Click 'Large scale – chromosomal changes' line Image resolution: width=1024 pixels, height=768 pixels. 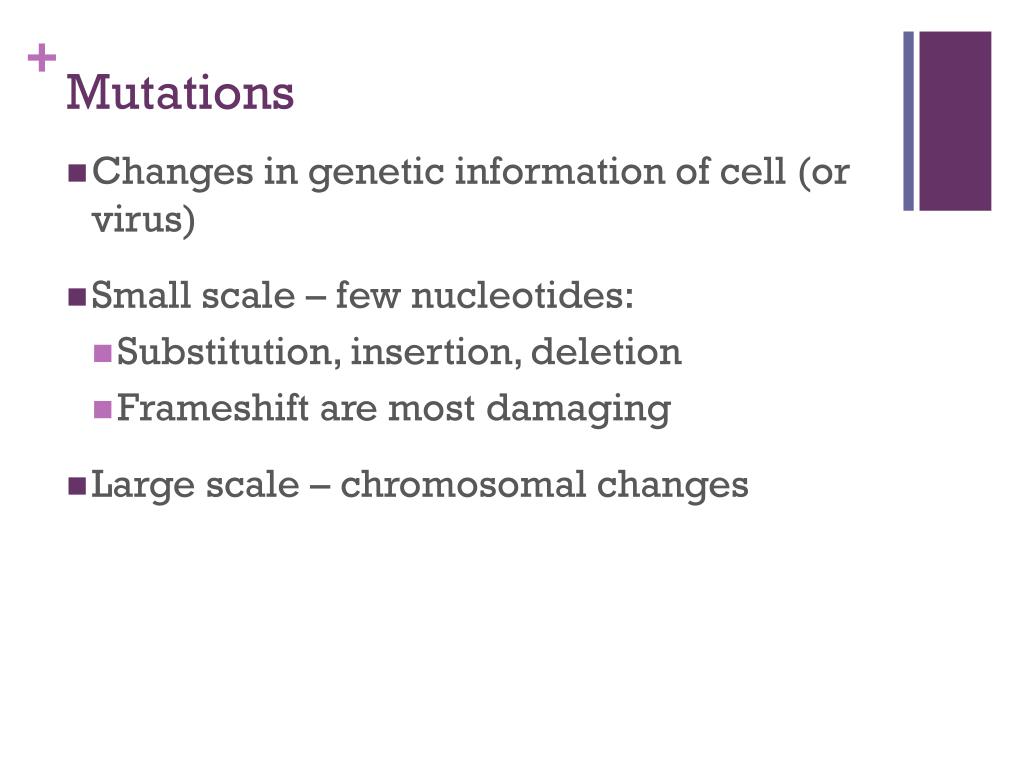coord(420,485)
